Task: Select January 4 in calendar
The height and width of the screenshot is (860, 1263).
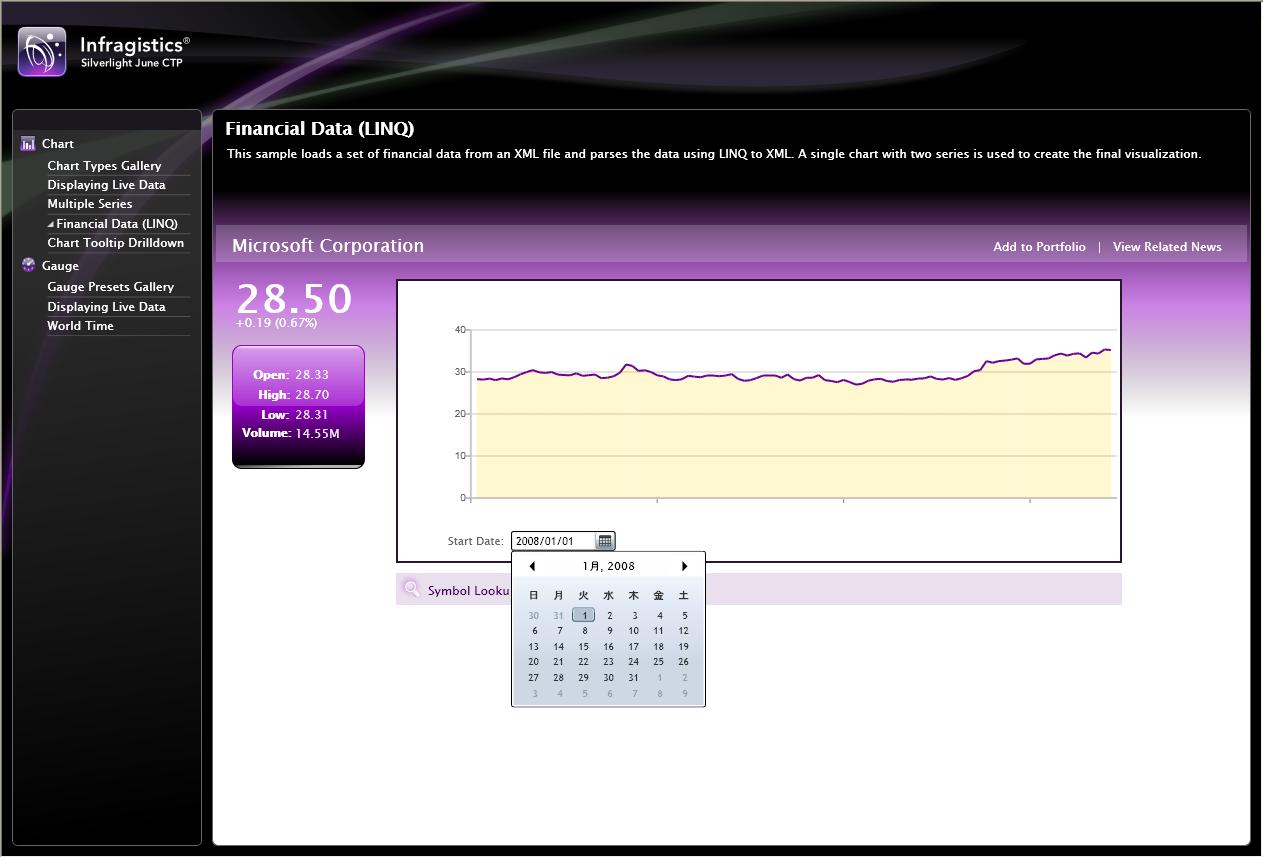Action: [659, 616]
